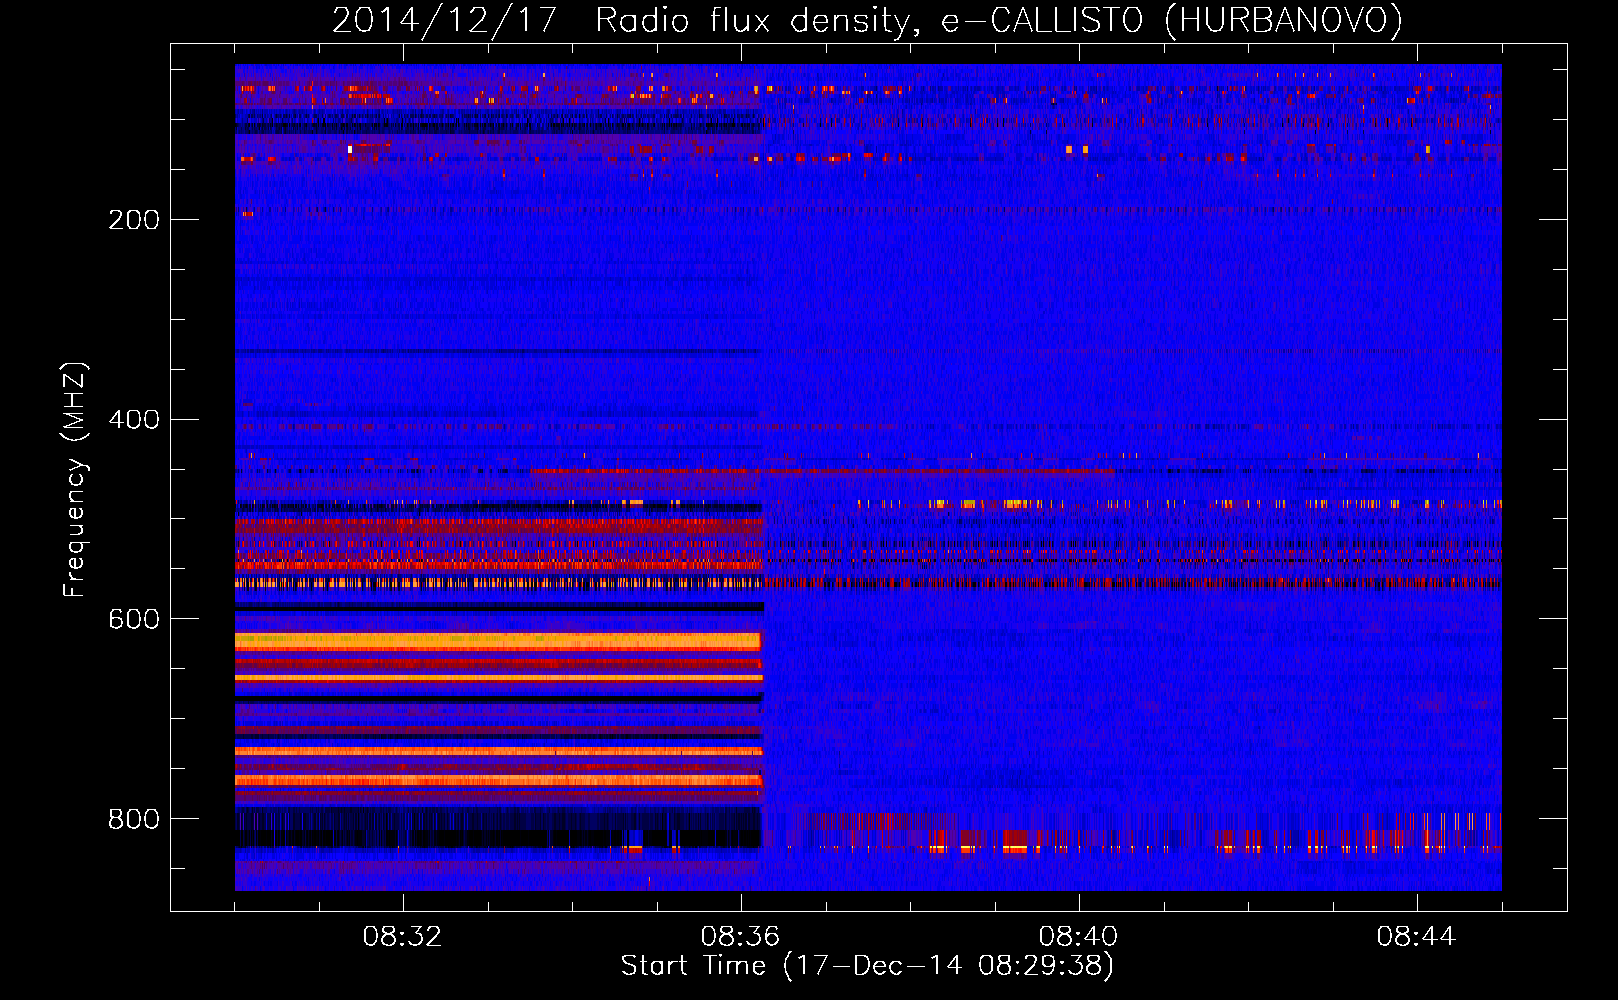
Task: Click the 'Start Time (17-Dec-14 08:29:38)' label
Action: click(x=867, y=966)
